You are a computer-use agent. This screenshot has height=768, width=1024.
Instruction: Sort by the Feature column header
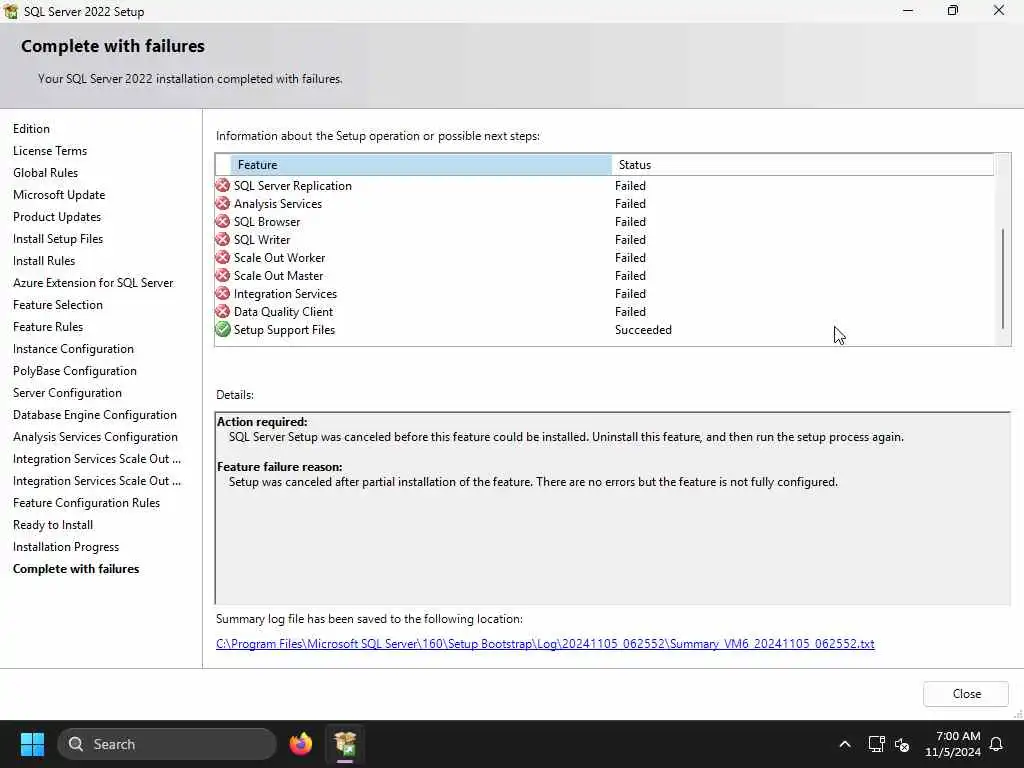click(421, 165)
